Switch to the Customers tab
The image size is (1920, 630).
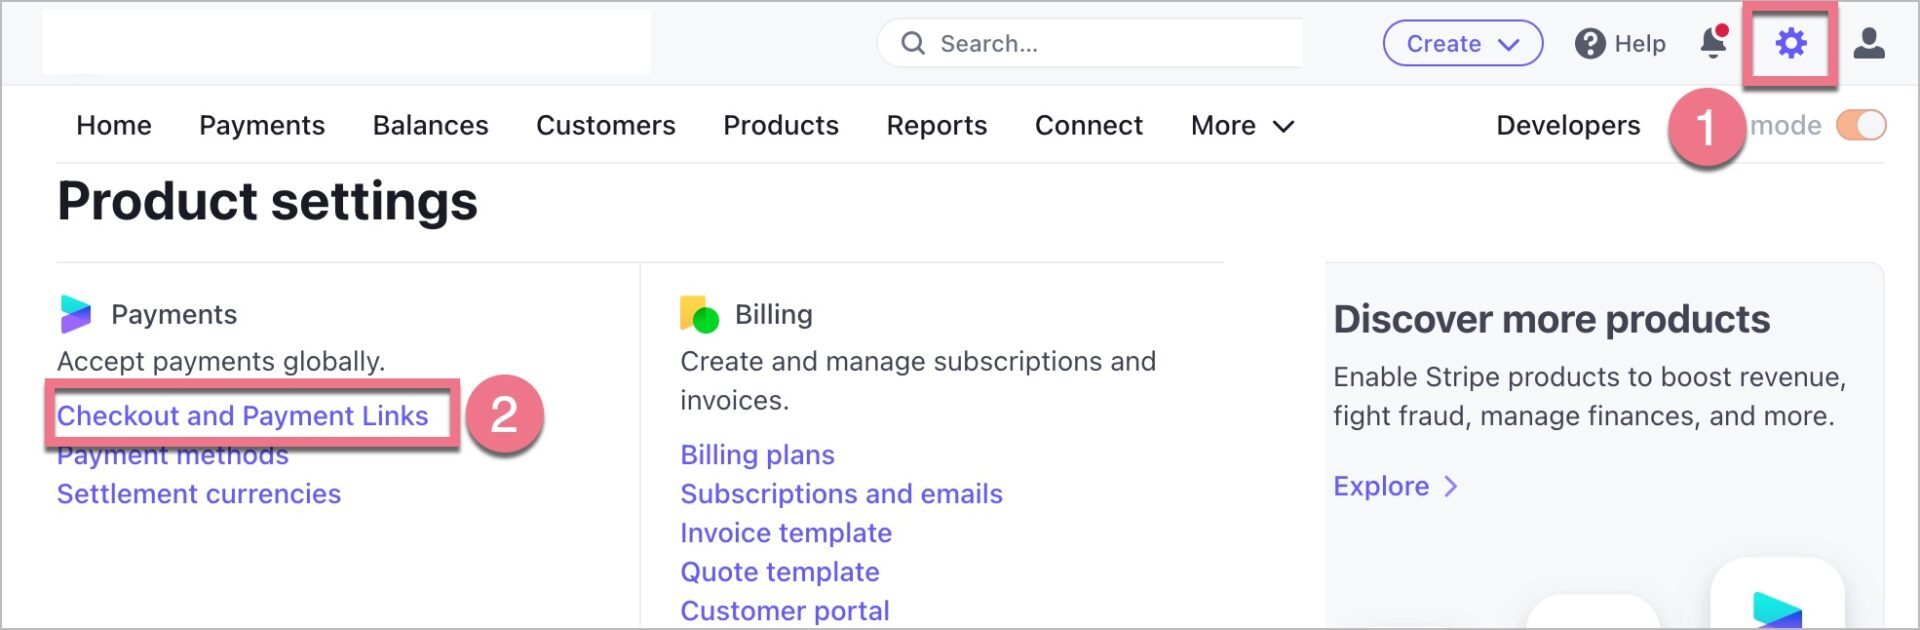coord(605,126)
